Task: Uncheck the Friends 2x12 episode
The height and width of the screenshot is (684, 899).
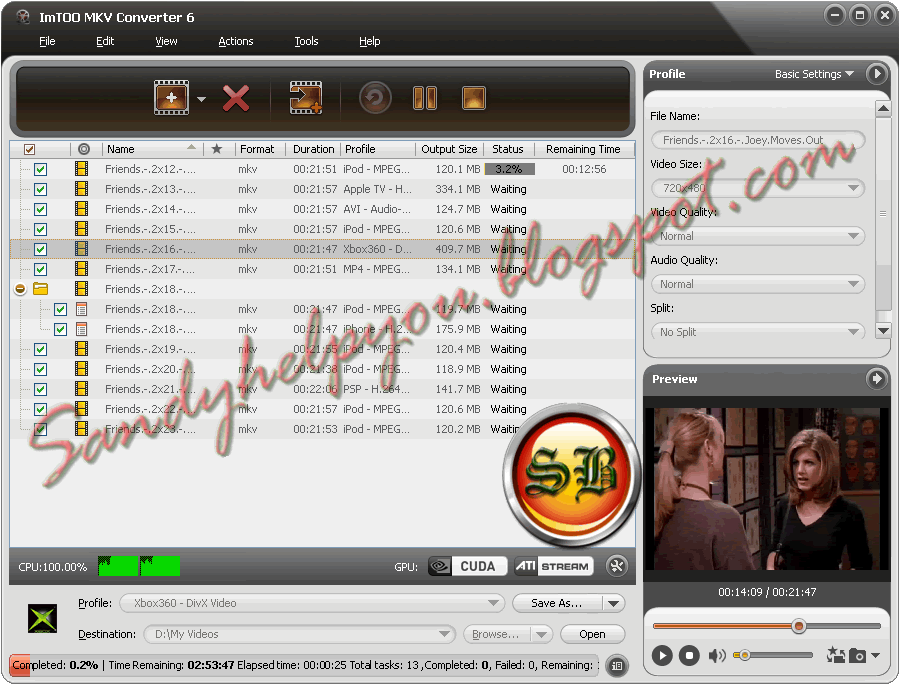Action: [x=39, y=169]
